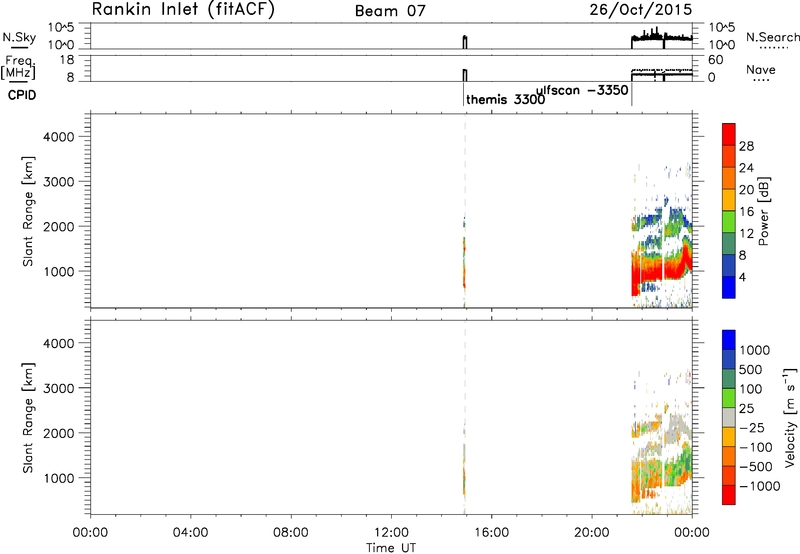Image resolution: width=800 pixels, height=554 pixels.
Task: Click the solid line sample under N.Sky
Action: (x=19, y=48)
